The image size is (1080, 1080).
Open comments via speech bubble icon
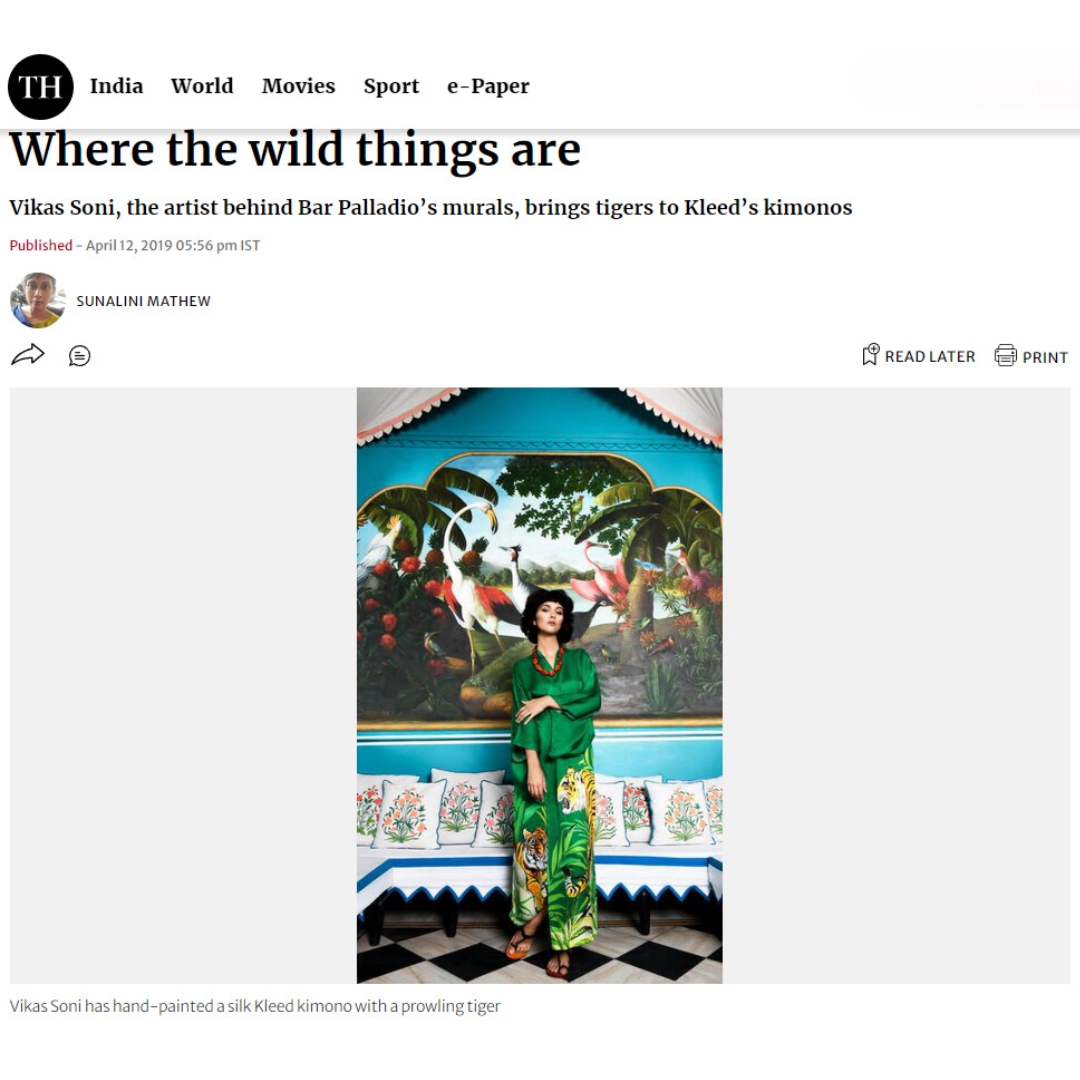click(80, 356)
